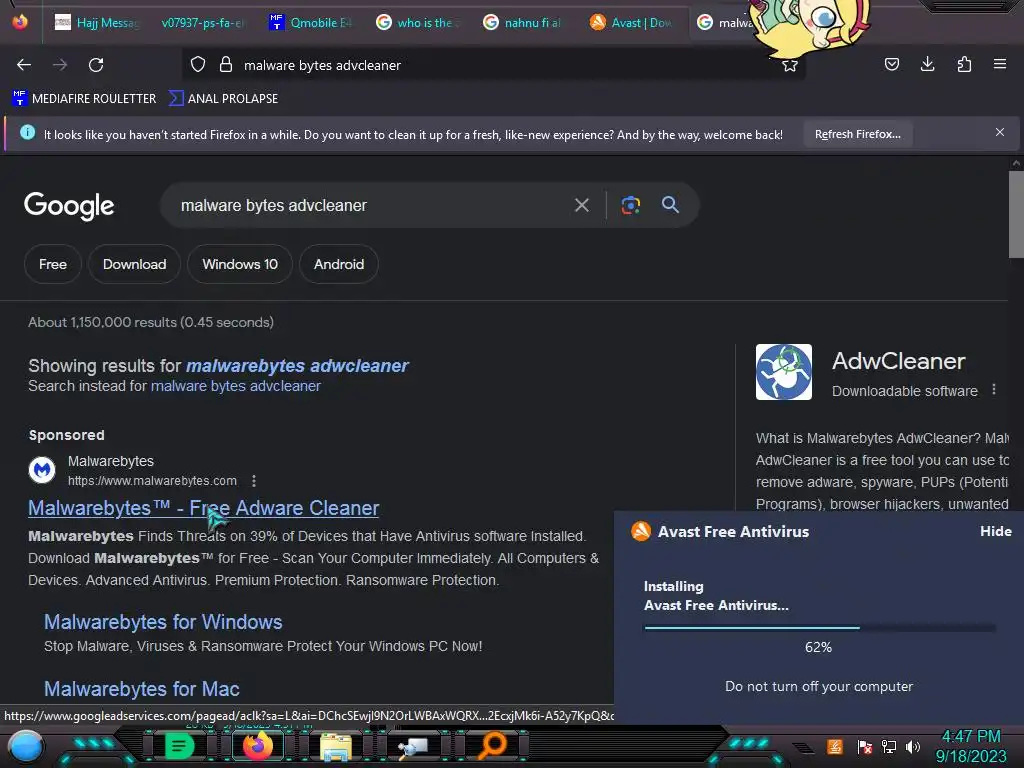
Task: Open network status tray icon
Action: (x=889, y=746)
